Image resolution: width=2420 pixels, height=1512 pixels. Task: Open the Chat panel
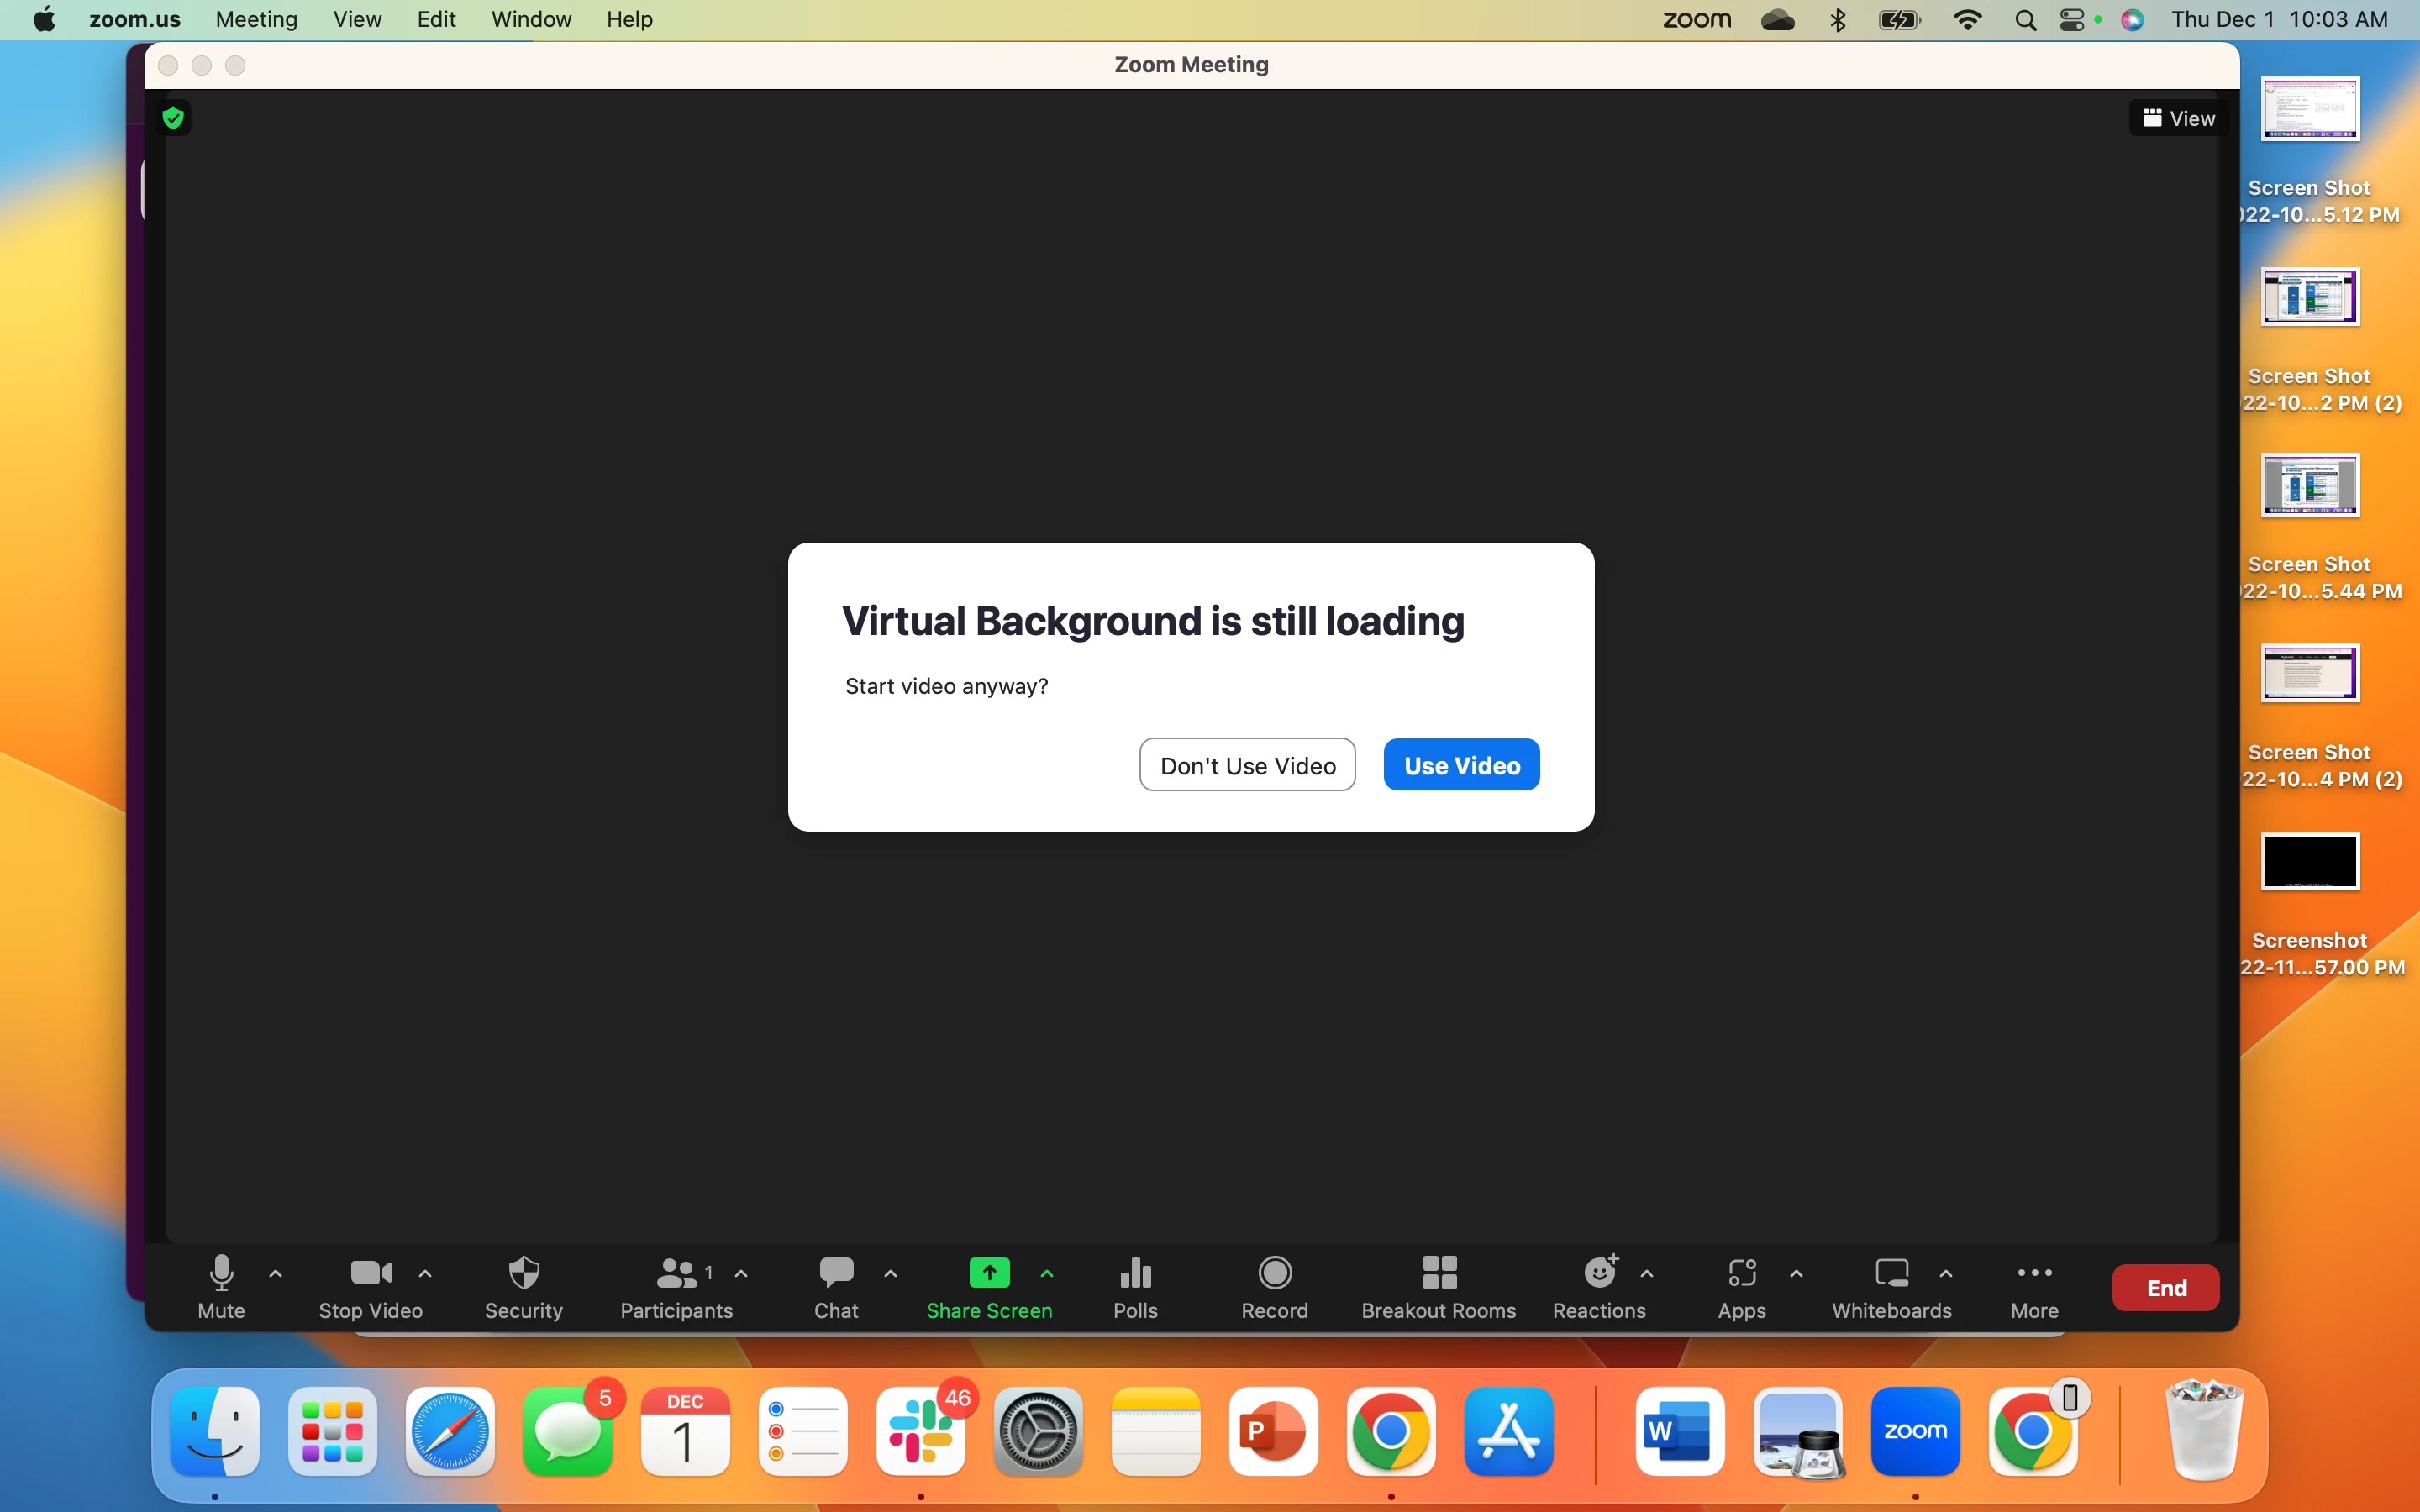point(836,1273)
